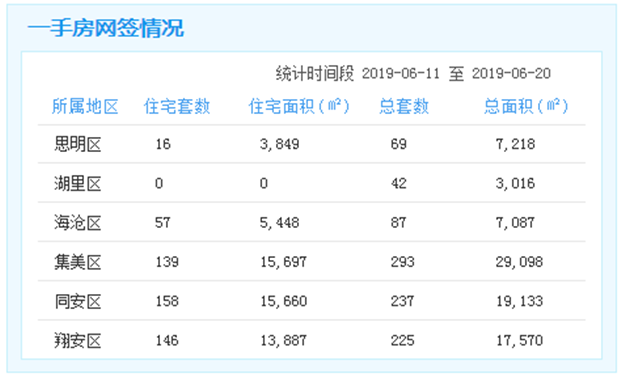Click 住宅面积 value 0 in 湖里区 row
This screenshot has width=625, height=377.
pos(264,183)
